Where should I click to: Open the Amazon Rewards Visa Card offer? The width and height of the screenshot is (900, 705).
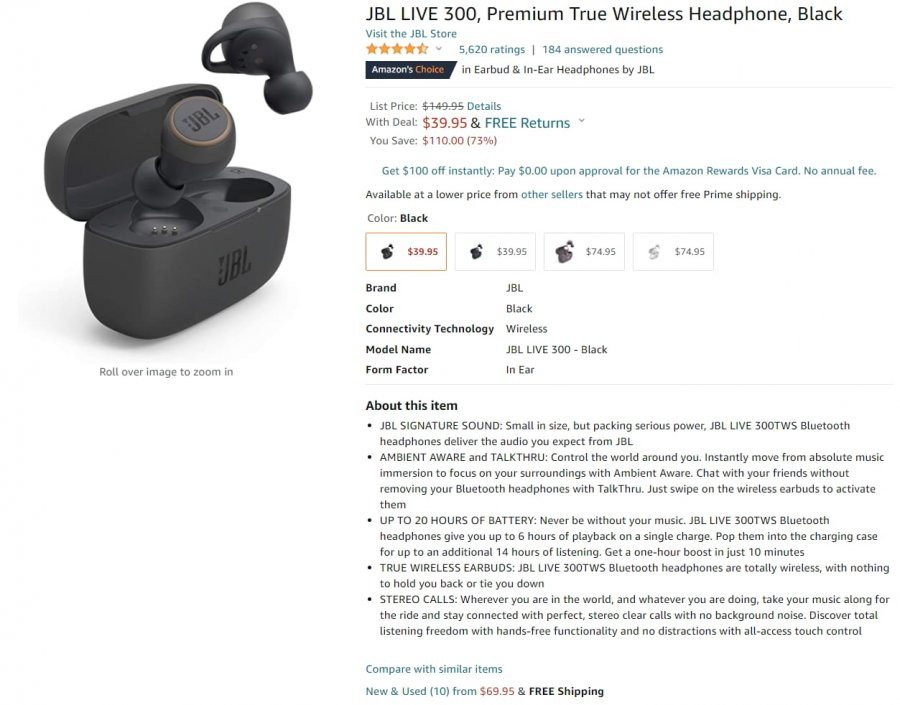(629, 171)
